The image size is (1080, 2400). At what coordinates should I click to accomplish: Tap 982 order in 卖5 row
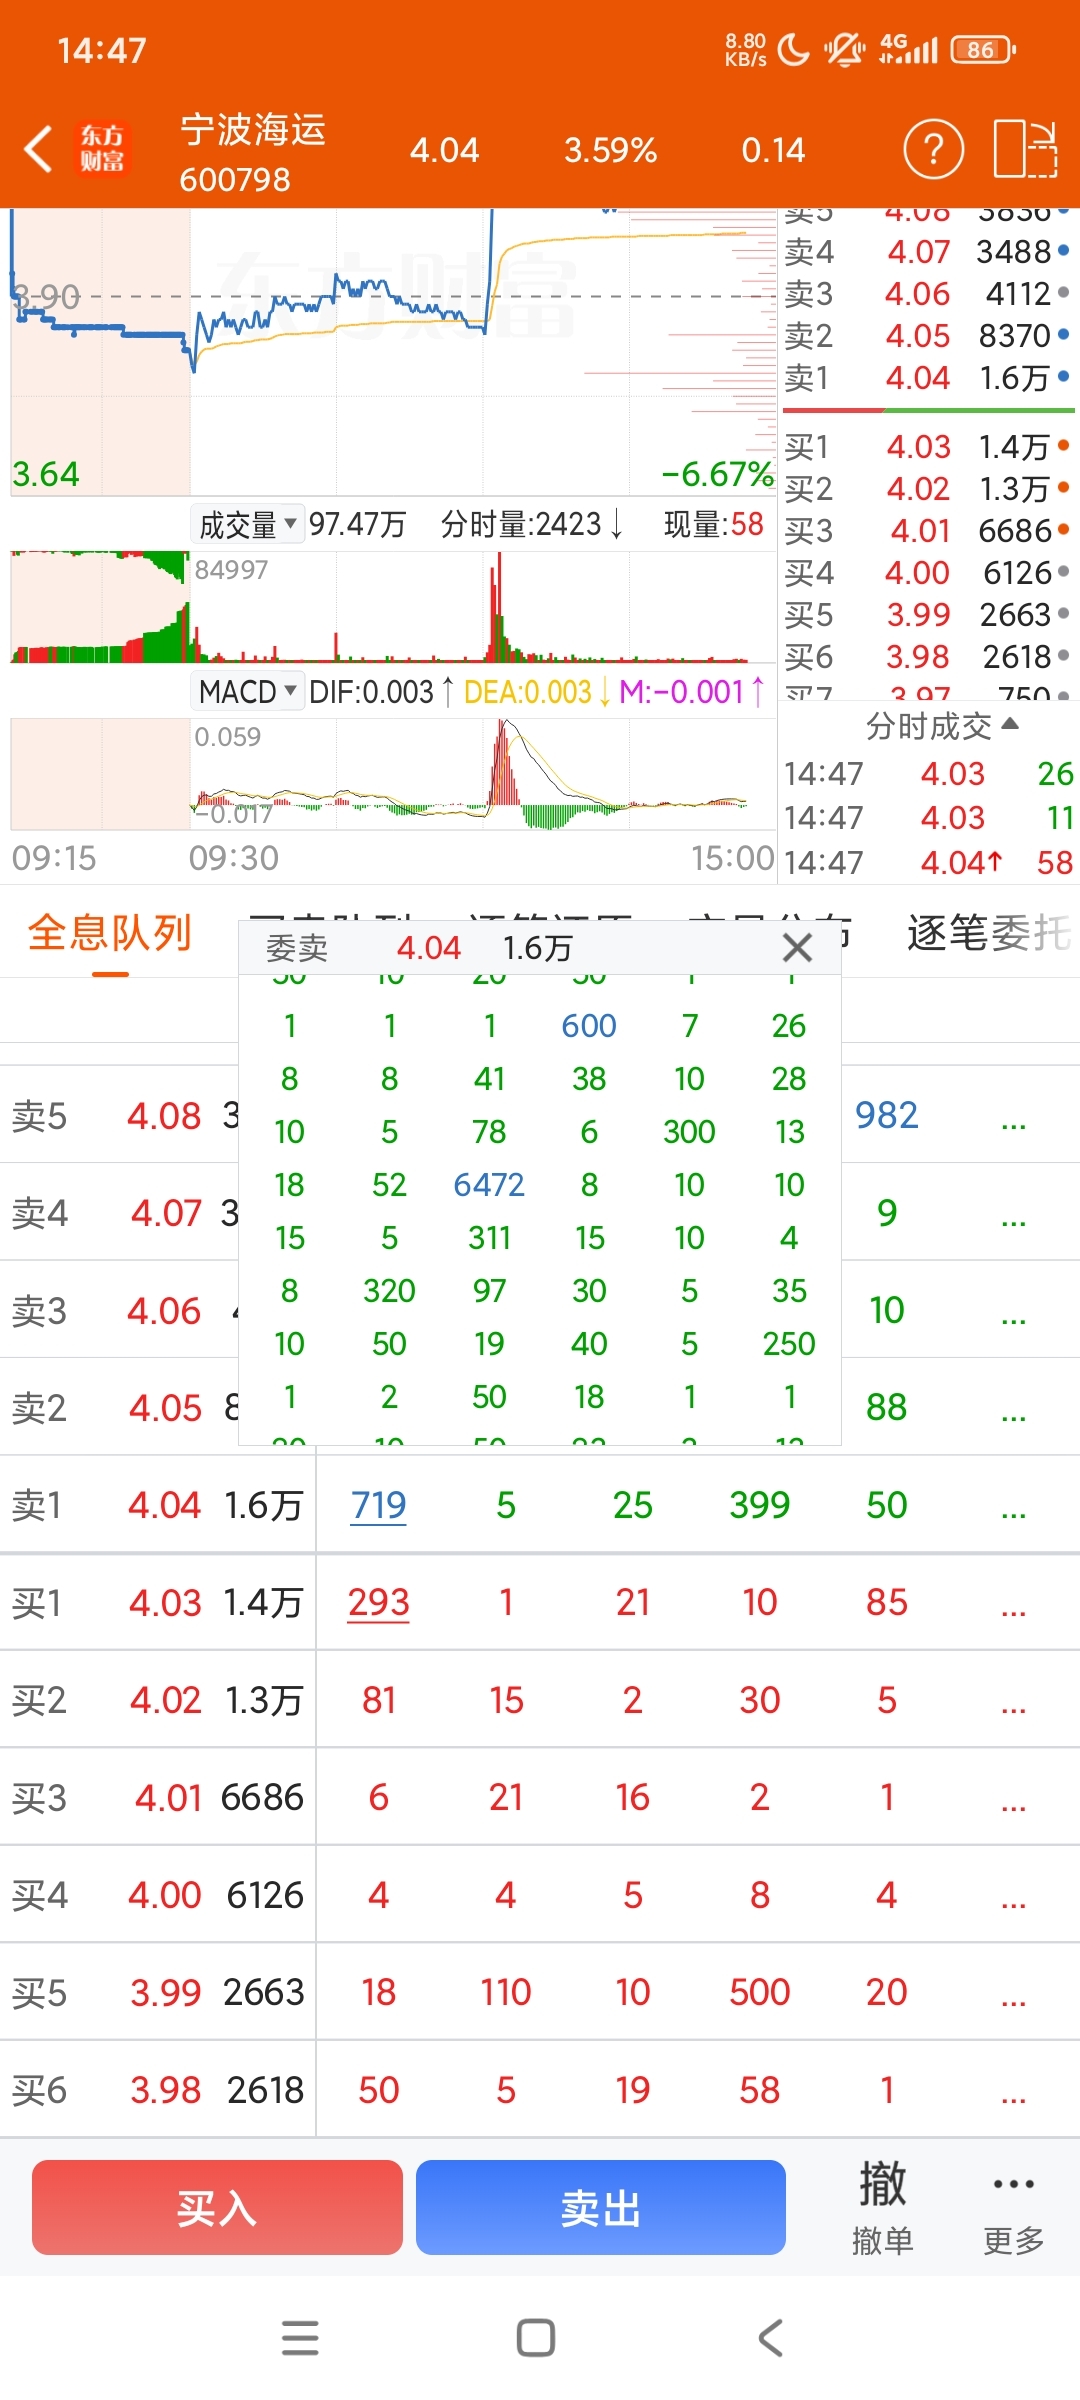886,1115
